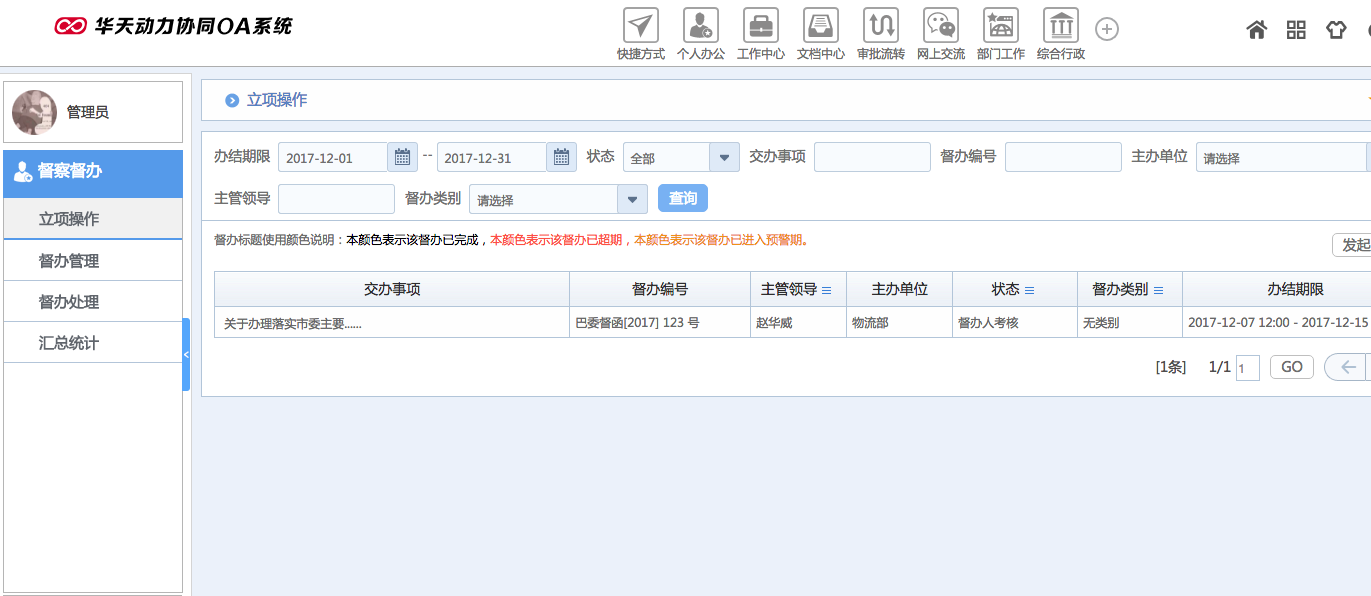The width and height of the screenshot is (1371, 596).
Task: Expand the 督办类别 dropdown
Action: (632, 199)
